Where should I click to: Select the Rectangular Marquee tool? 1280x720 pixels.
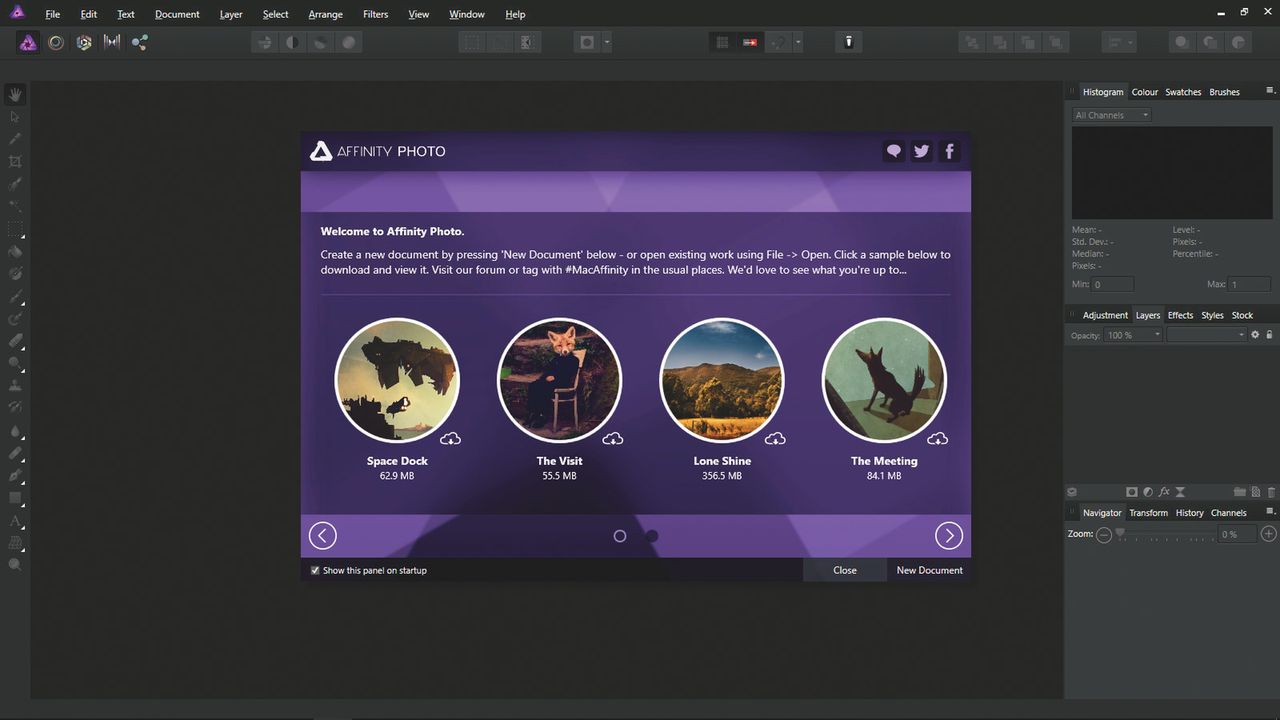click(15, 229)
